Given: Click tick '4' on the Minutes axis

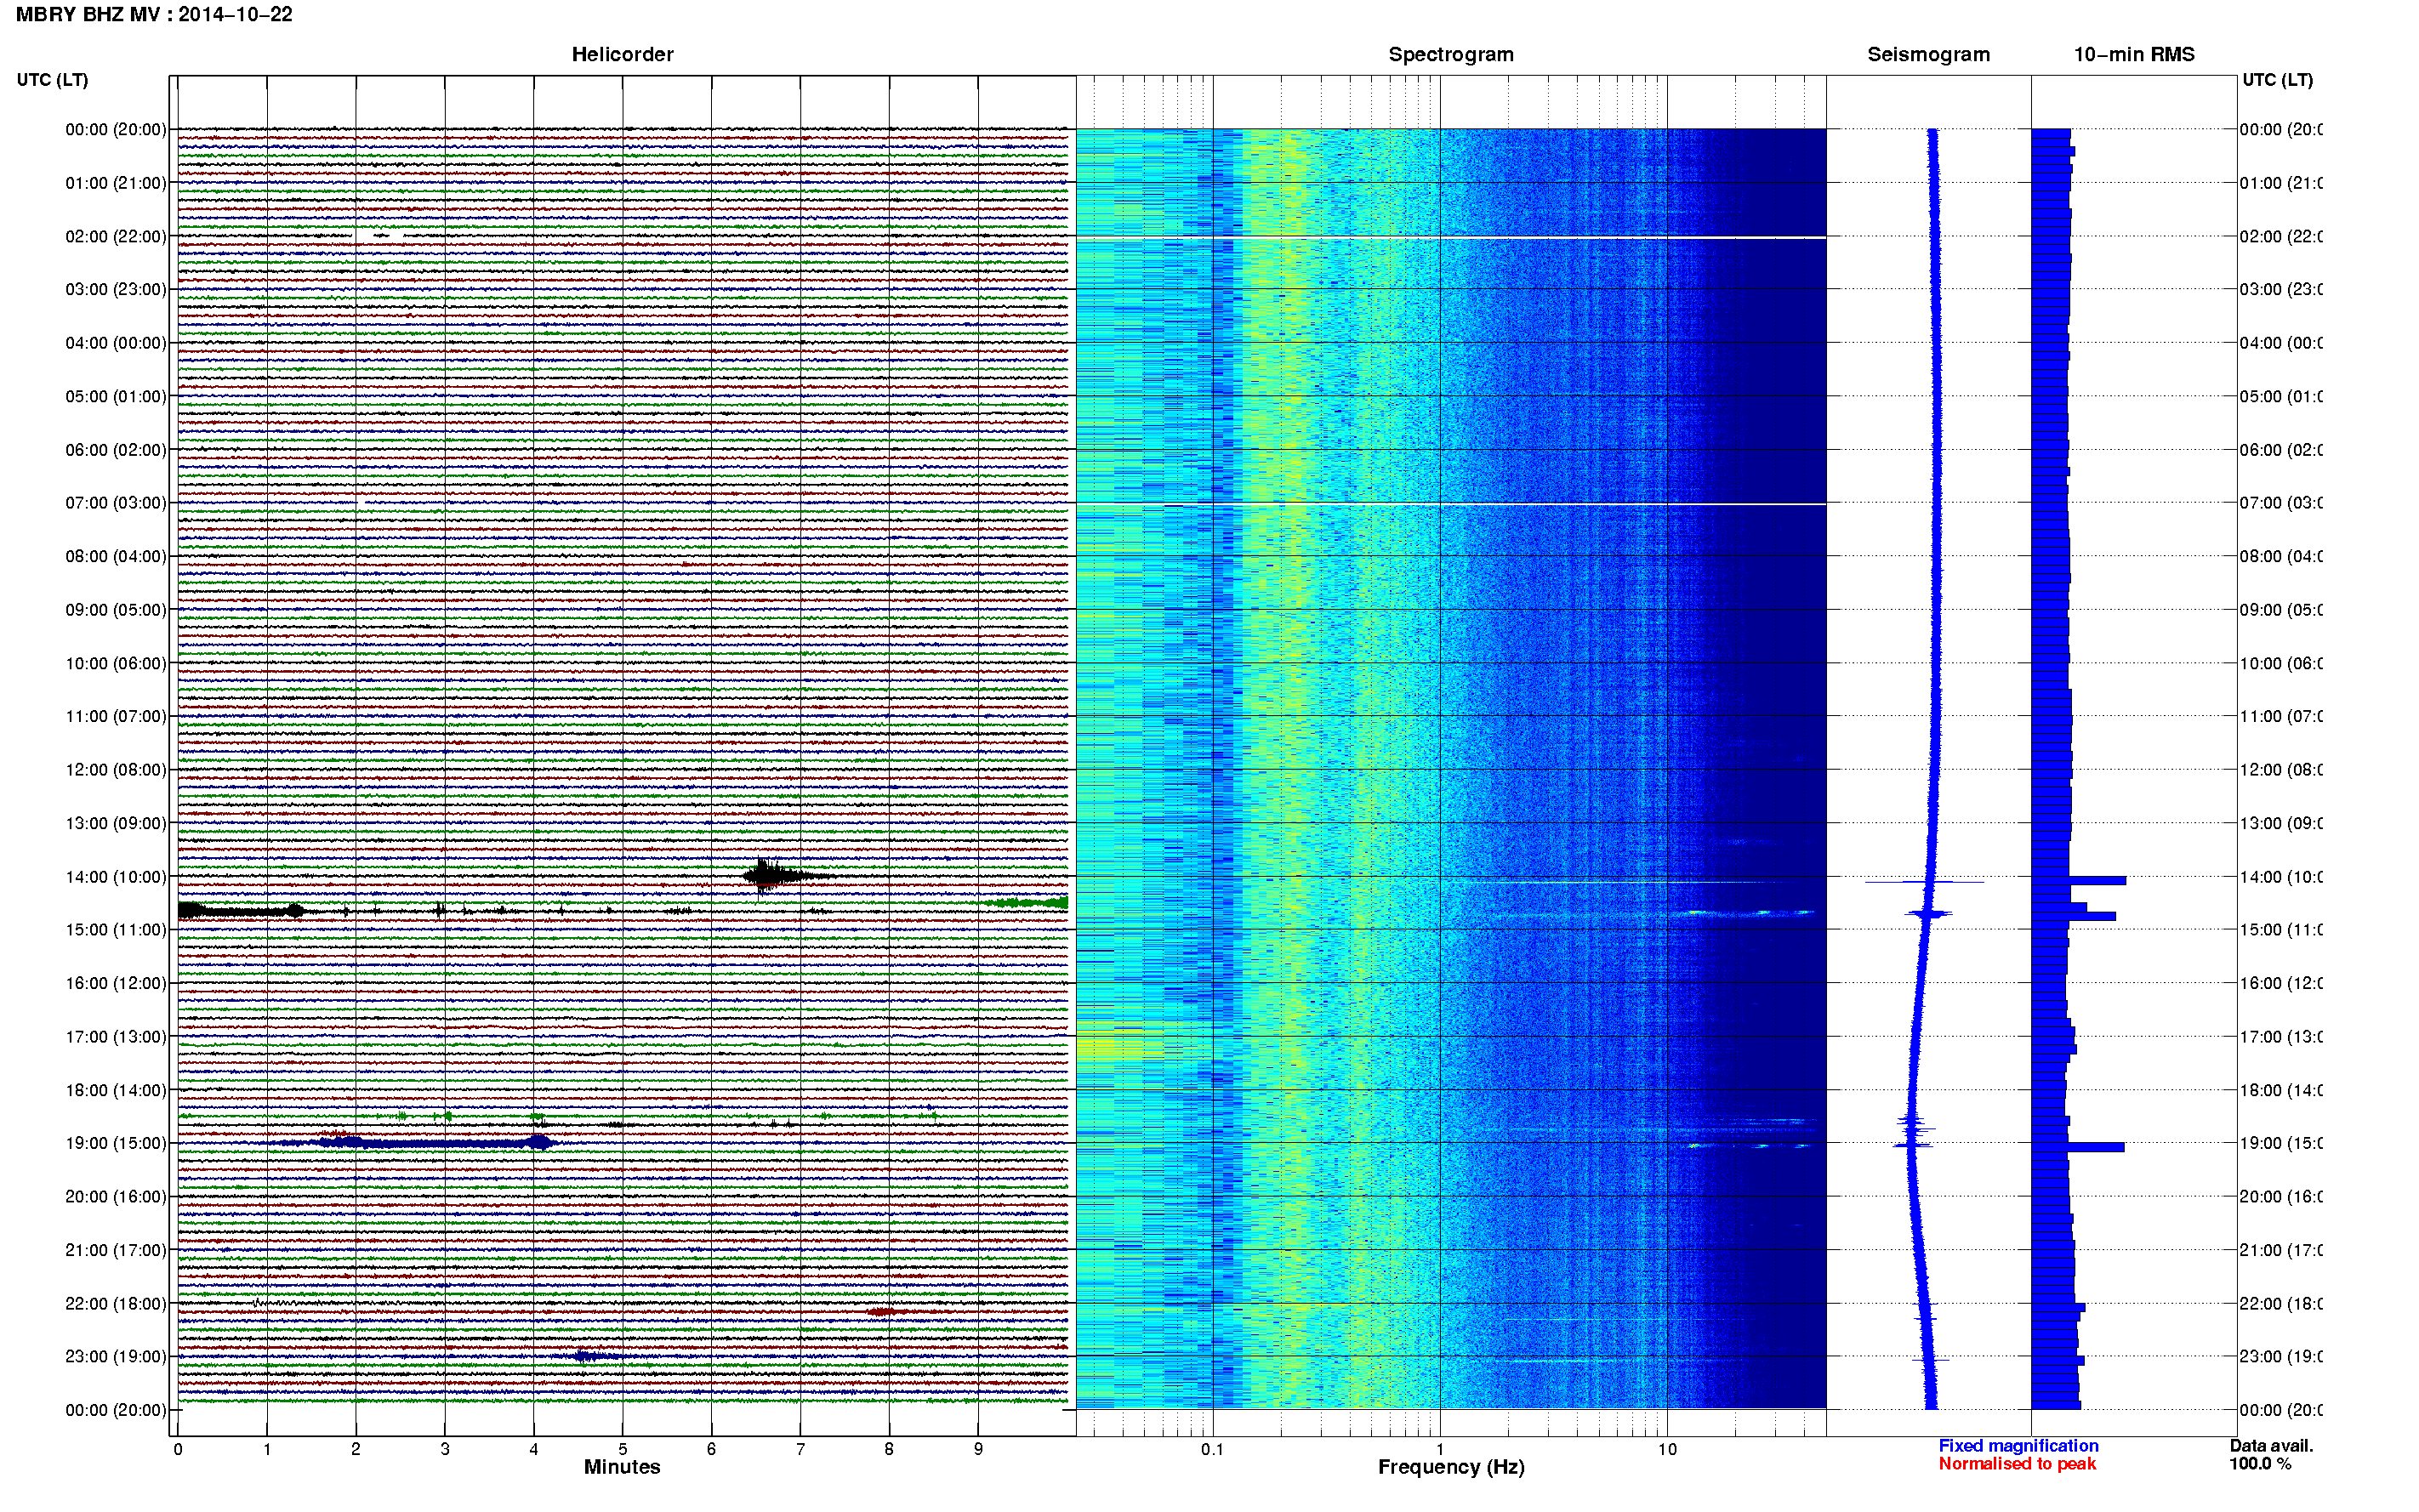Looking at the screenshot, I should (534, 1449).
